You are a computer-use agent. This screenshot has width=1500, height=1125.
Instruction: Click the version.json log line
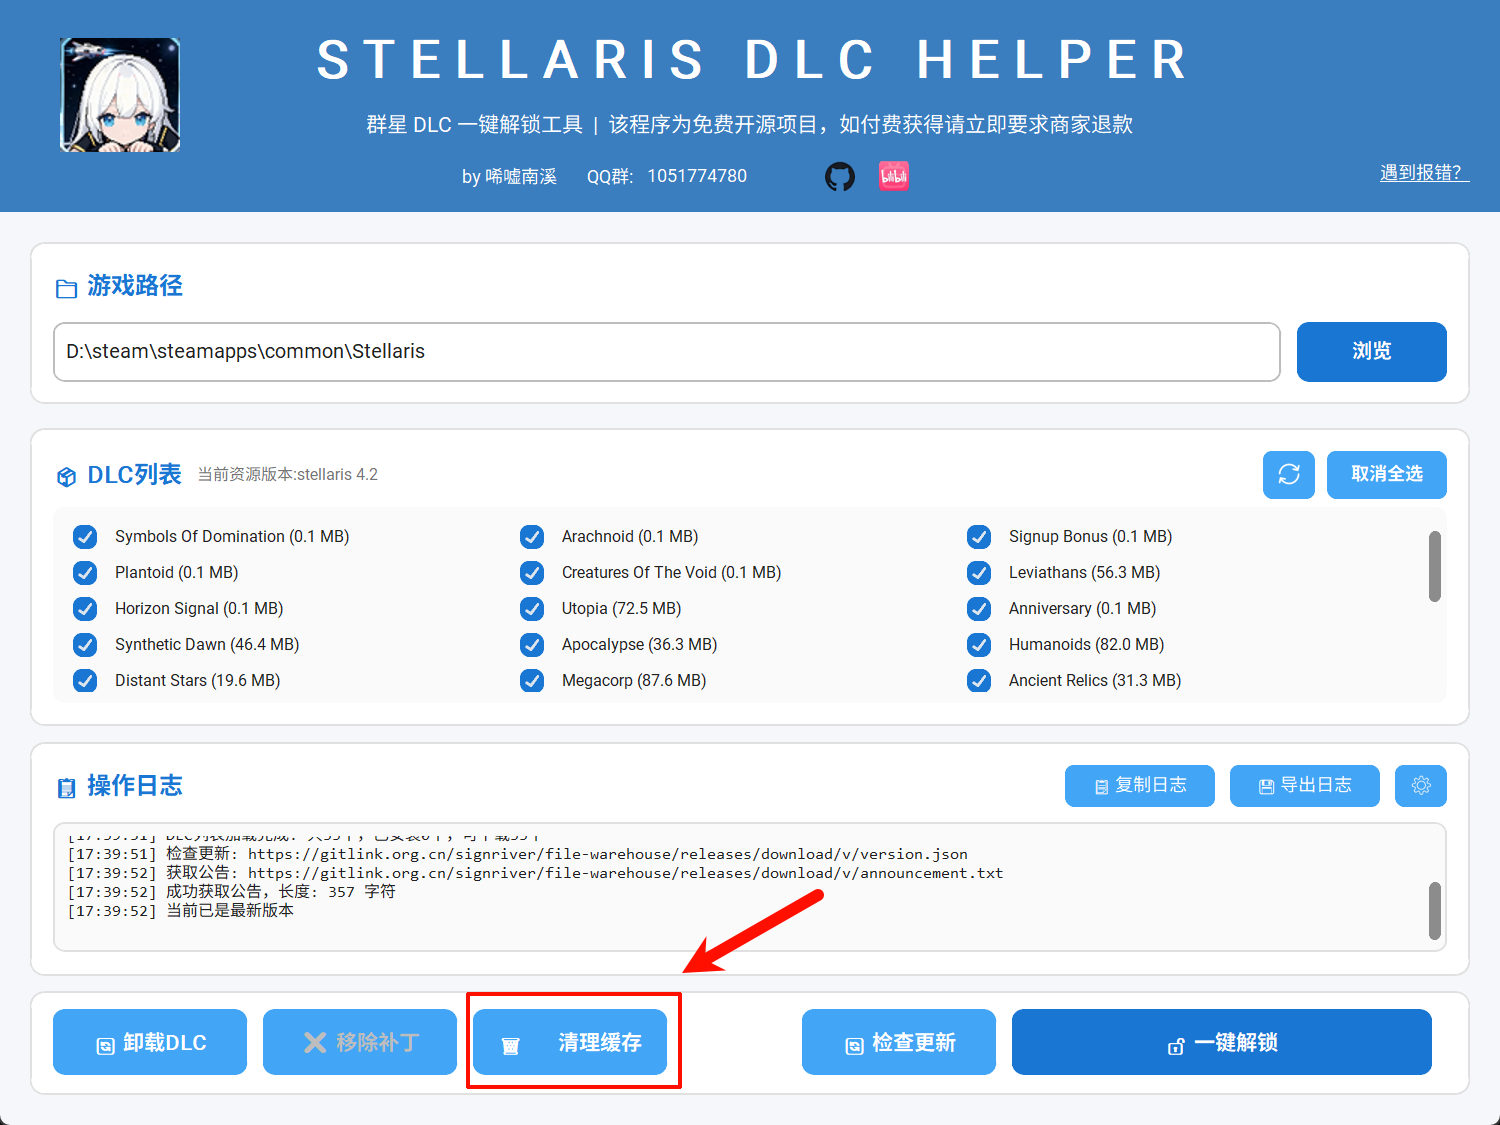click(x=517, y=854)
